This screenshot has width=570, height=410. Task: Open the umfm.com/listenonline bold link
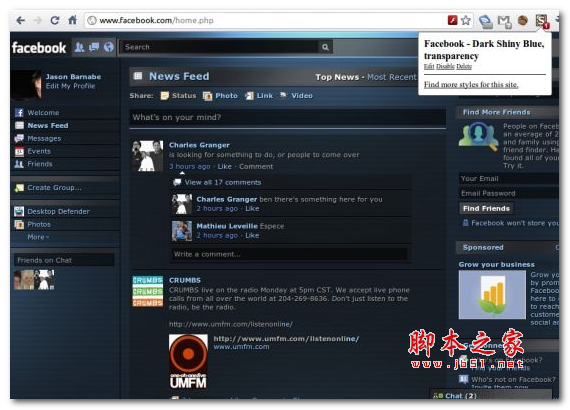[x=286, y=339]
